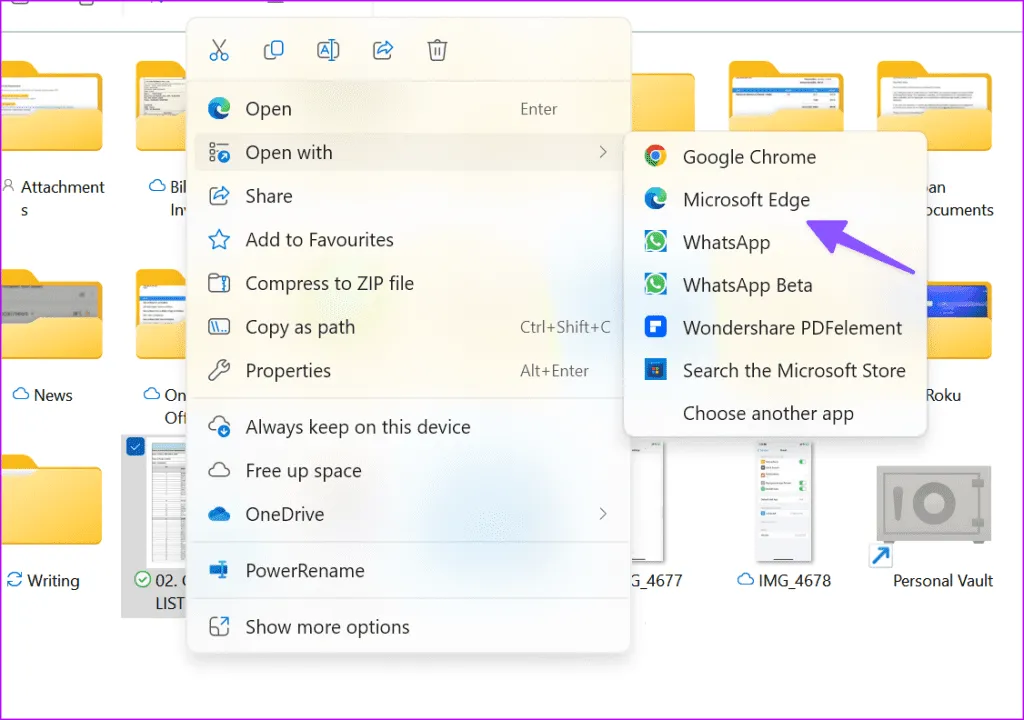Screen dimensions: 1024x720
Task: Select WhatsApp Beta in the submenu
Action: pos(747,285)
